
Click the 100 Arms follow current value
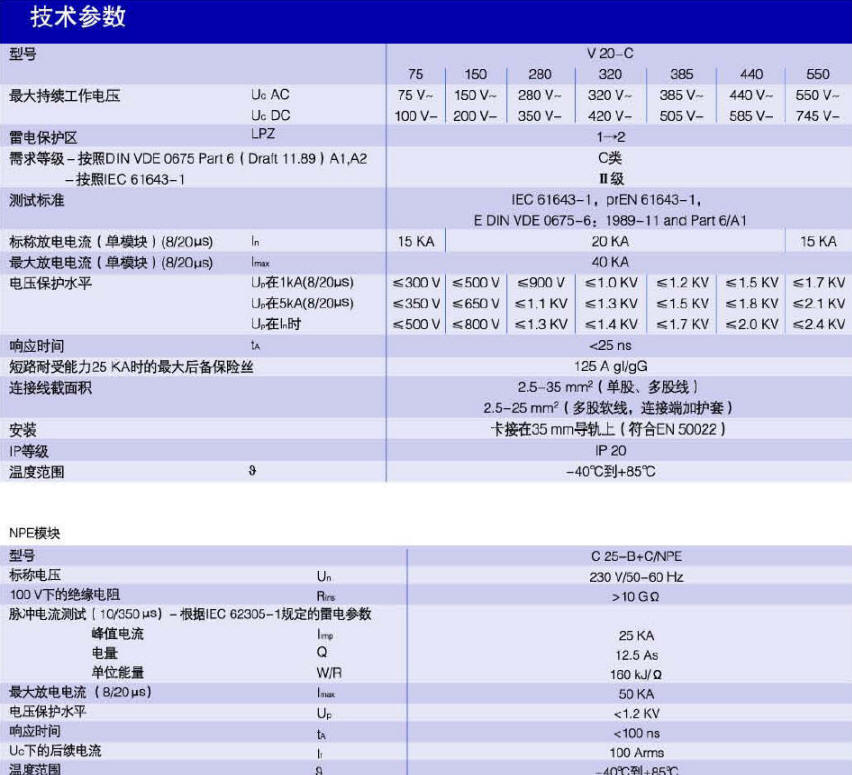click(x=636, y=753)
